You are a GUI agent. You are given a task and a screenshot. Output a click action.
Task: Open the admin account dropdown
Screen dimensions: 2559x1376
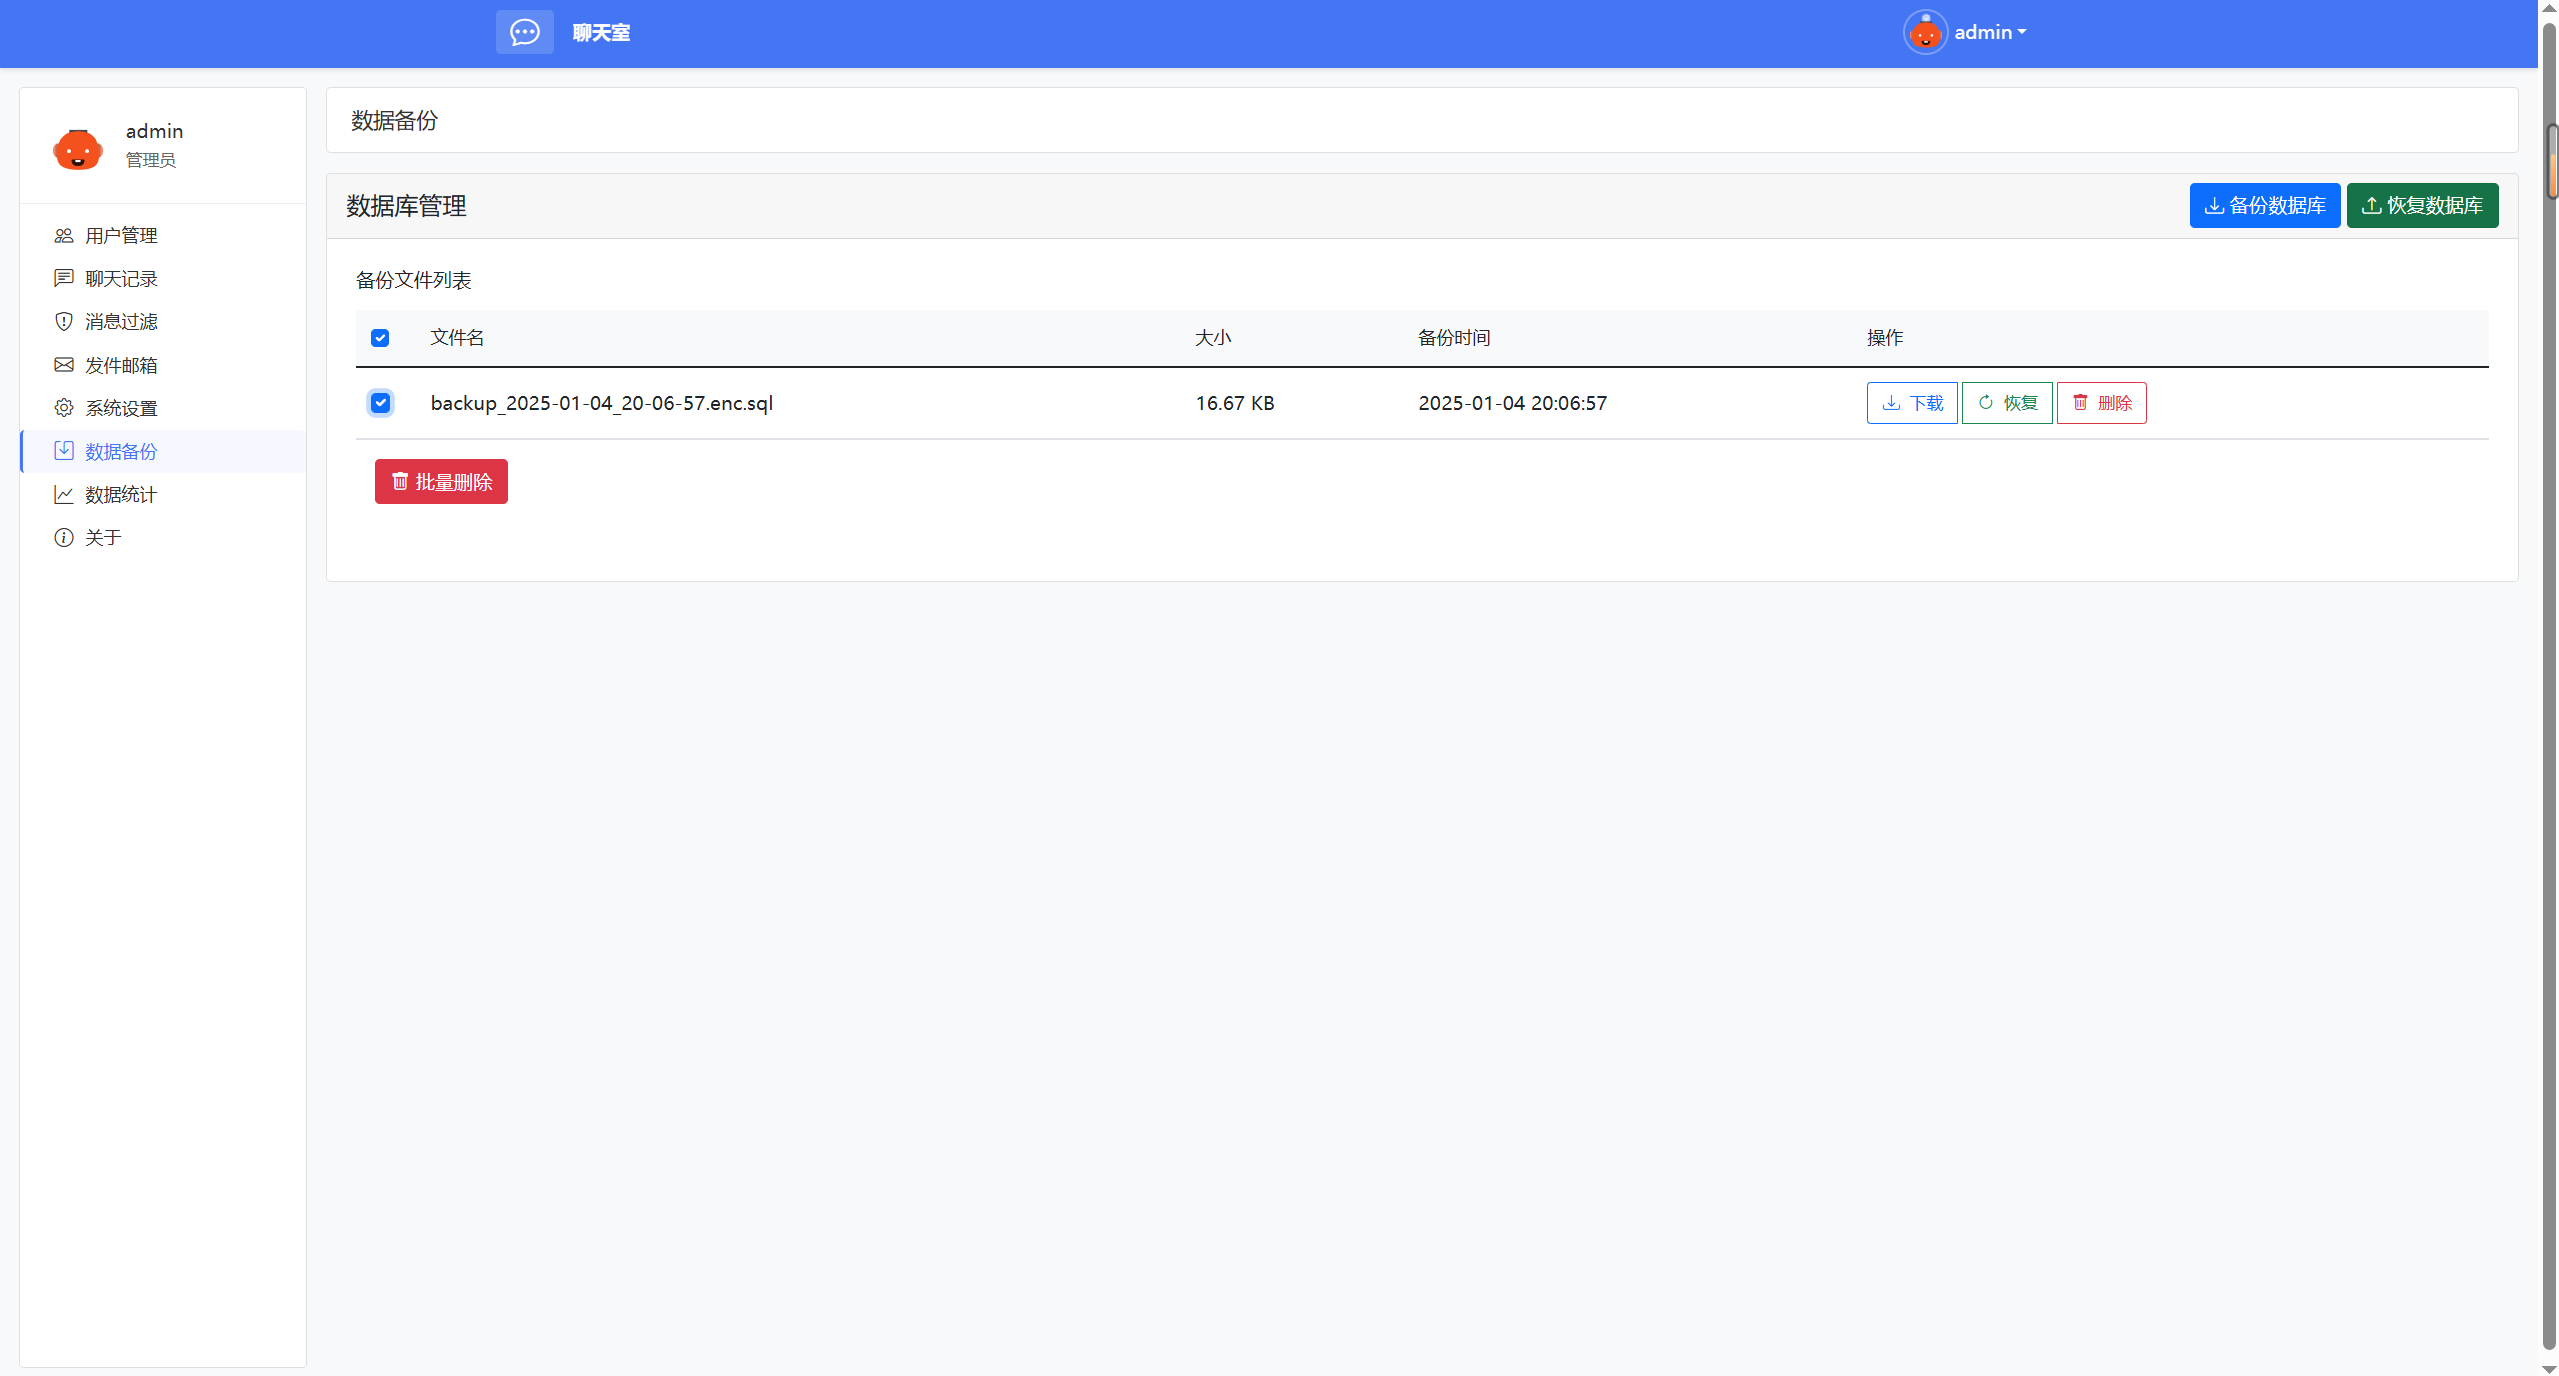(1990, 33)
